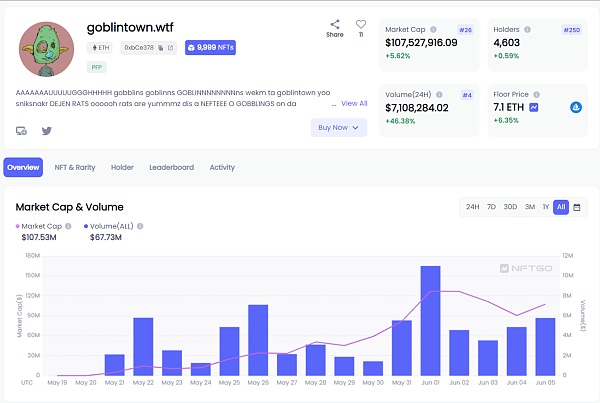The width and height of the screenshot is (600, 403).
Task: Click the 7.1 ETH floor price value
Action: 509,108
